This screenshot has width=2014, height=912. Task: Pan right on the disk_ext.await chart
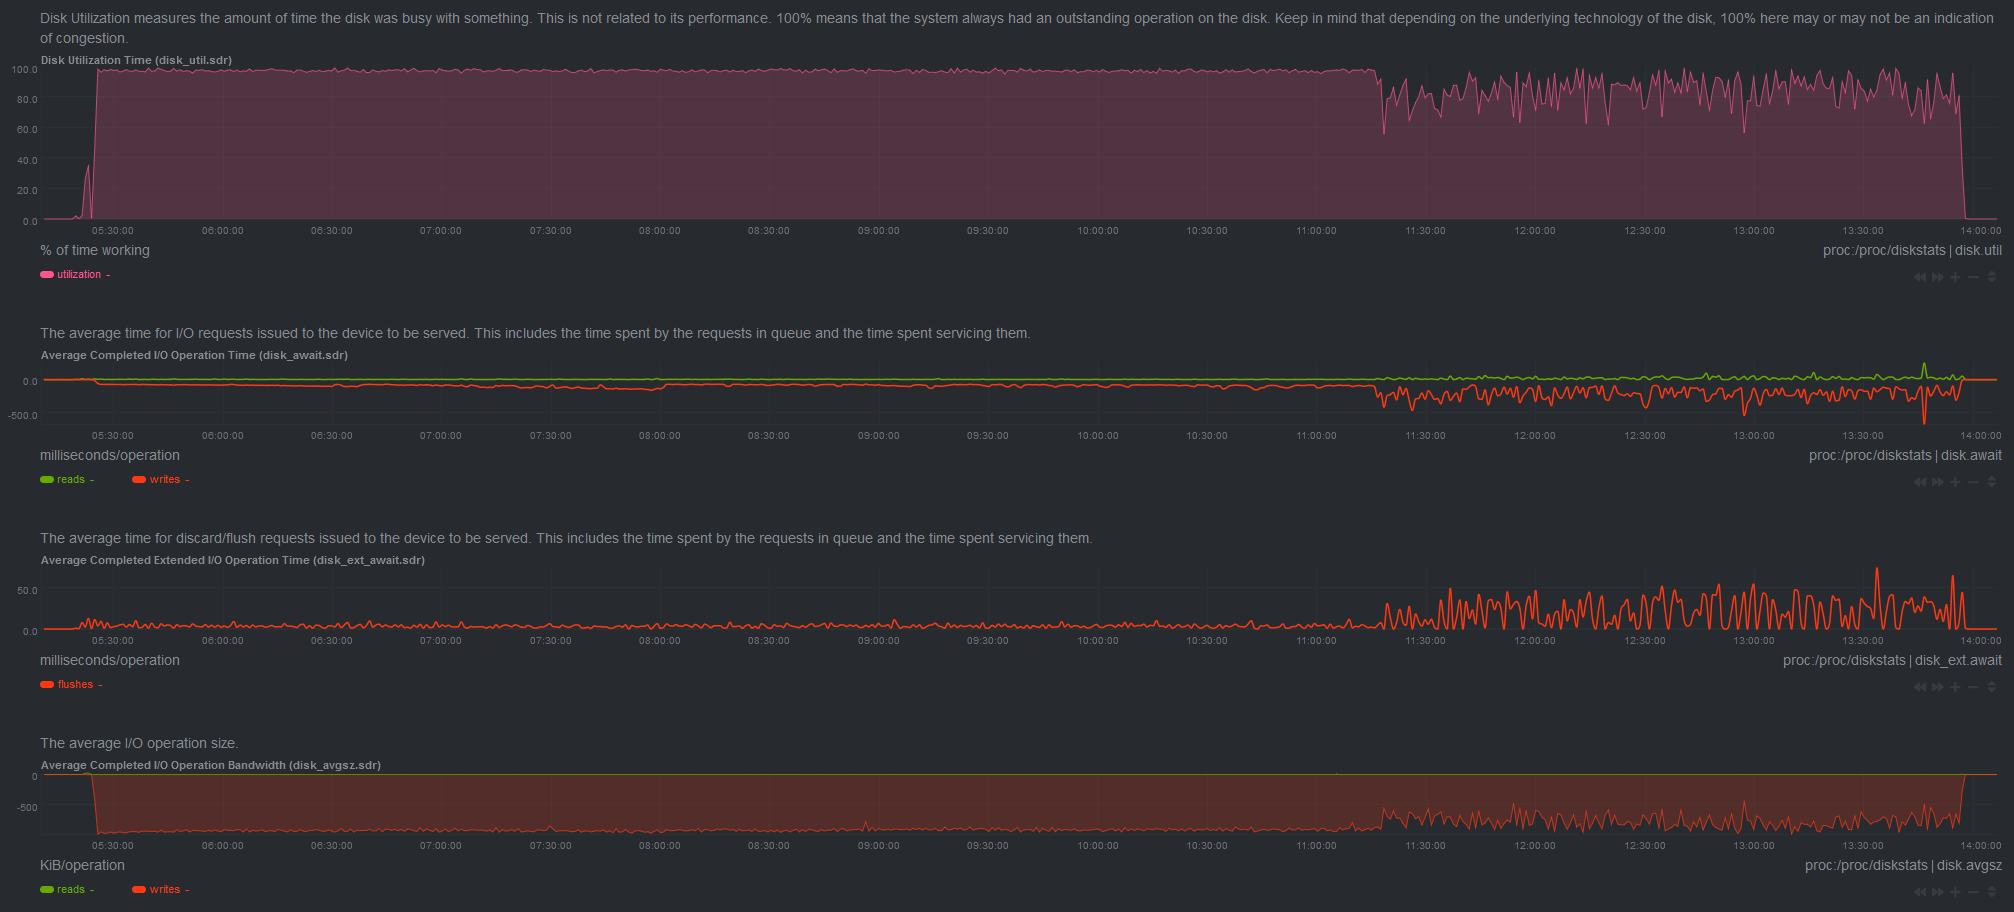1938,687
